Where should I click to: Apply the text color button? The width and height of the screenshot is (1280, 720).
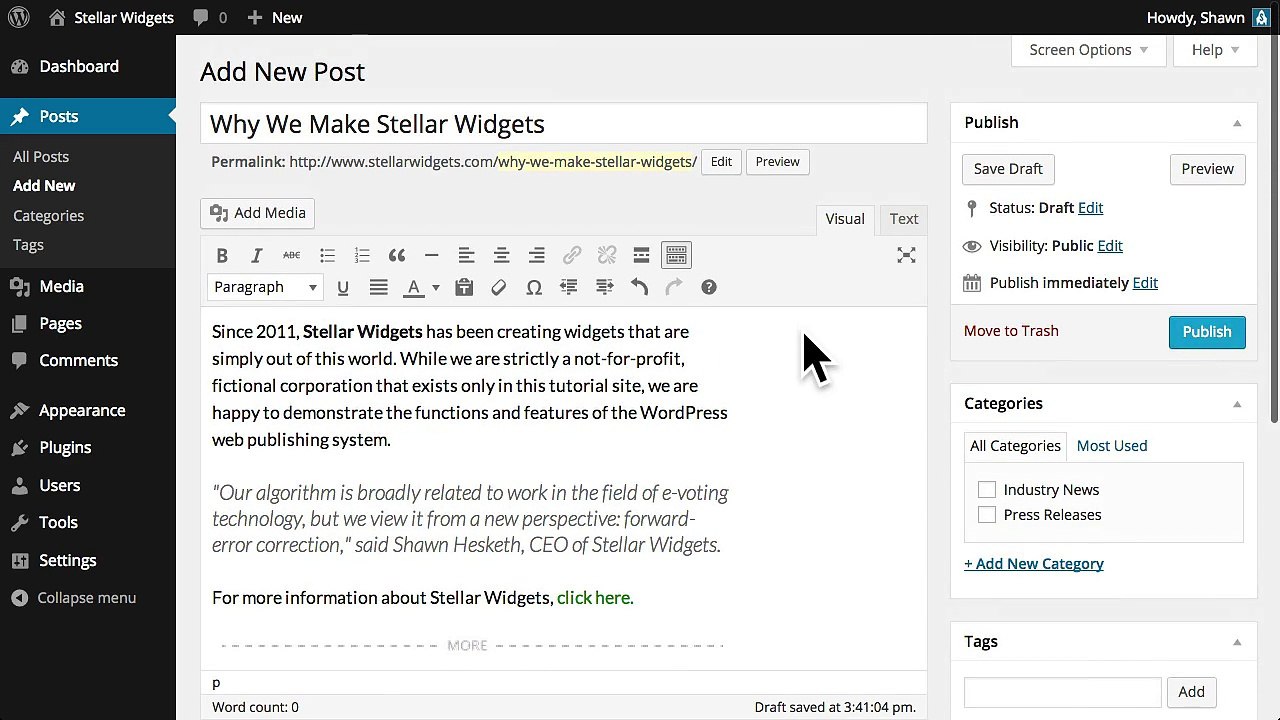pyautogui.click(x=413, y=288)
